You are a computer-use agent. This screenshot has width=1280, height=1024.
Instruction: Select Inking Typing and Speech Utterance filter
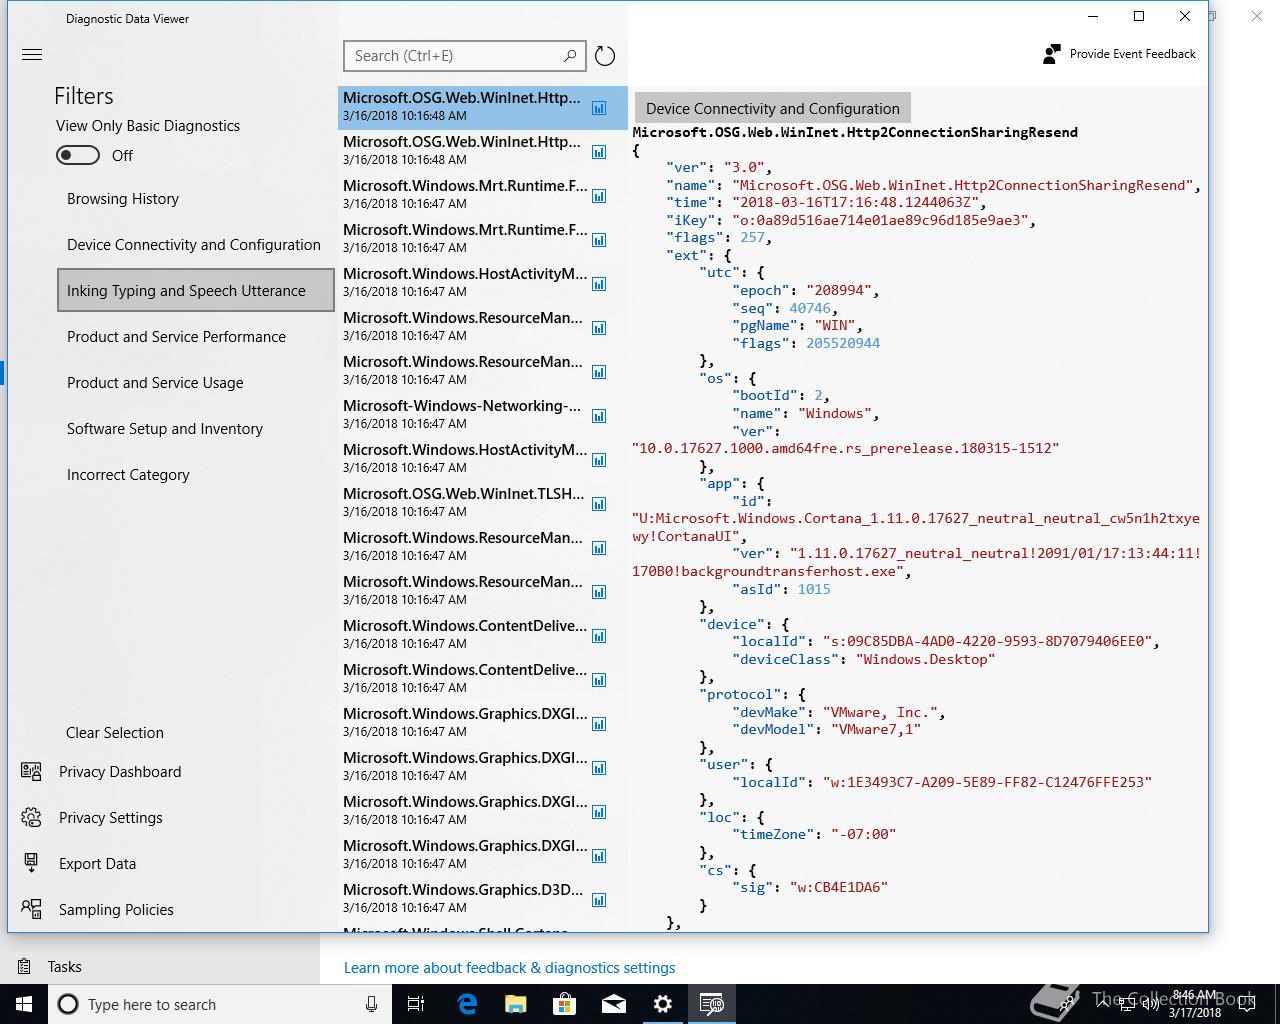(196, 290)
